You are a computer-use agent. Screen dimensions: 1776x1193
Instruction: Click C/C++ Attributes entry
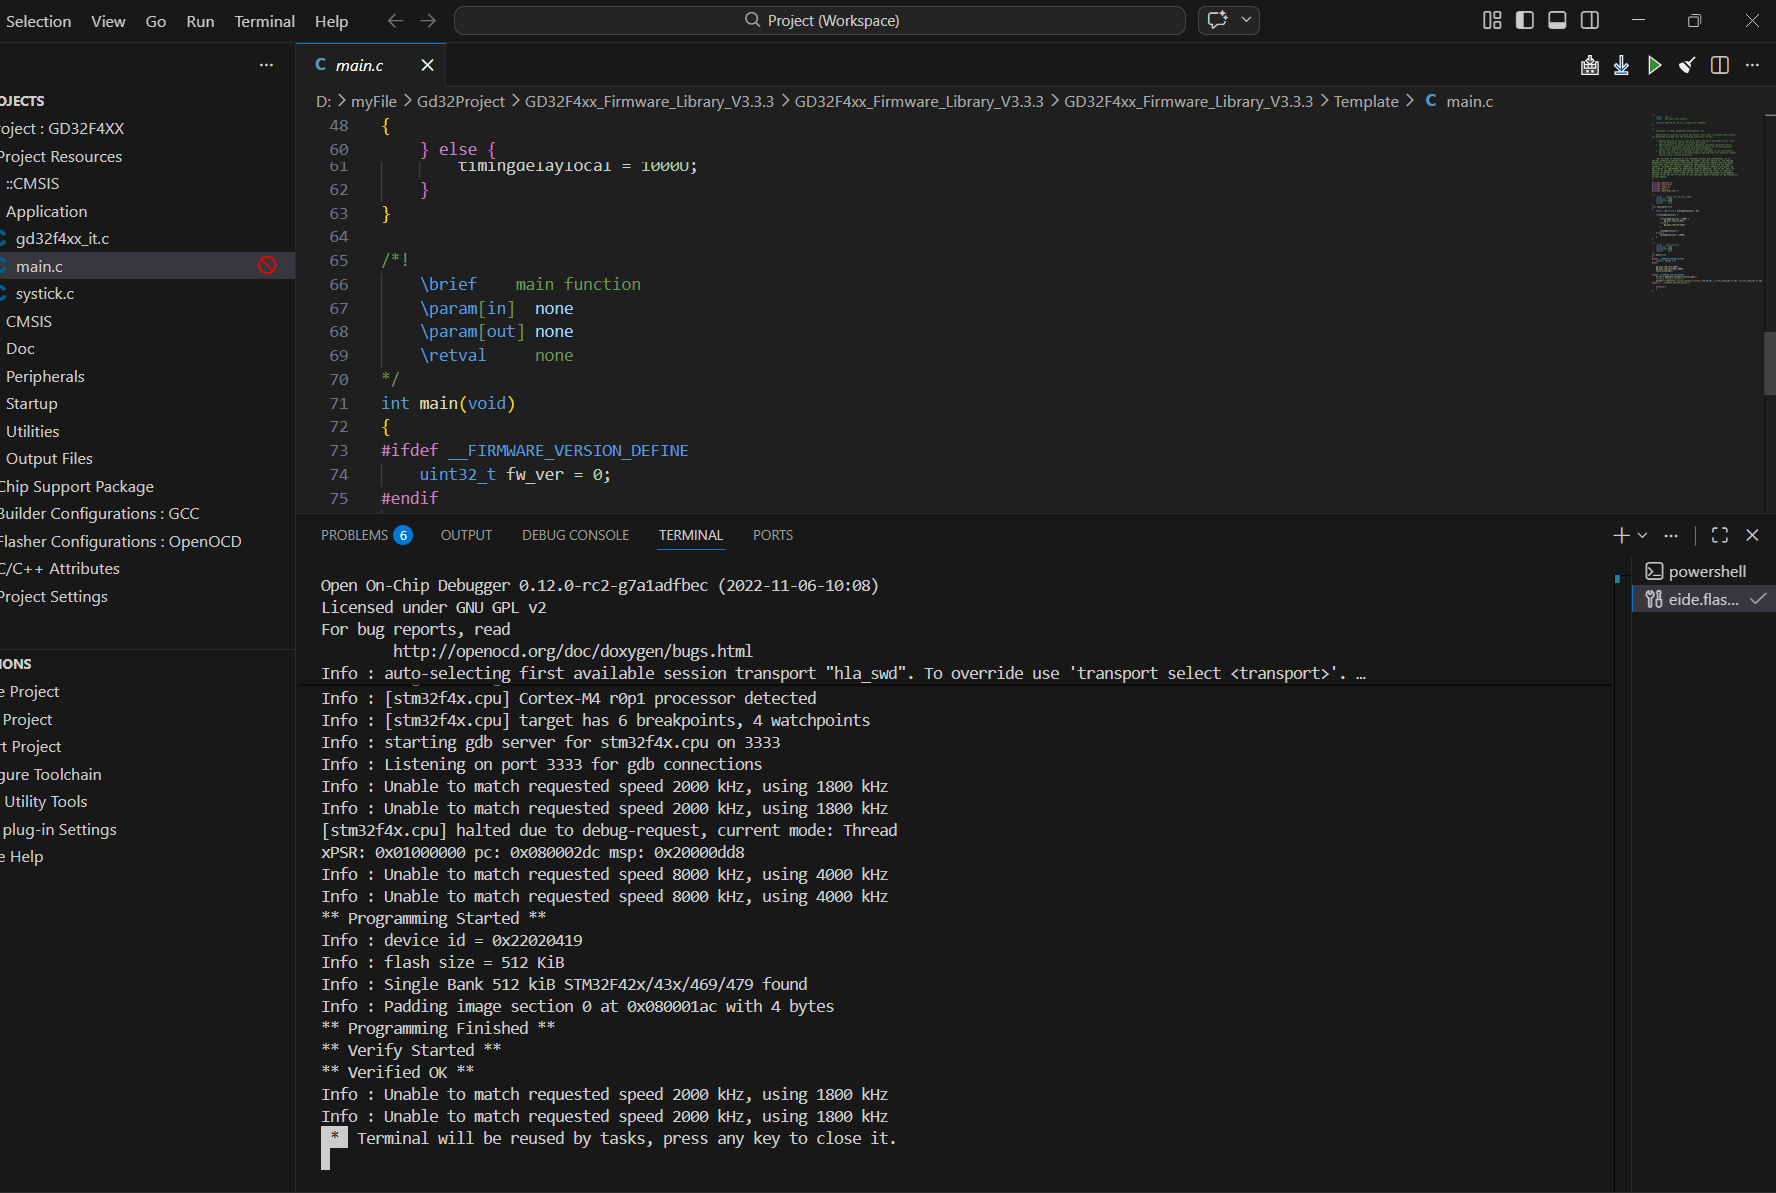pyautogui.click(x=60, y=568)
